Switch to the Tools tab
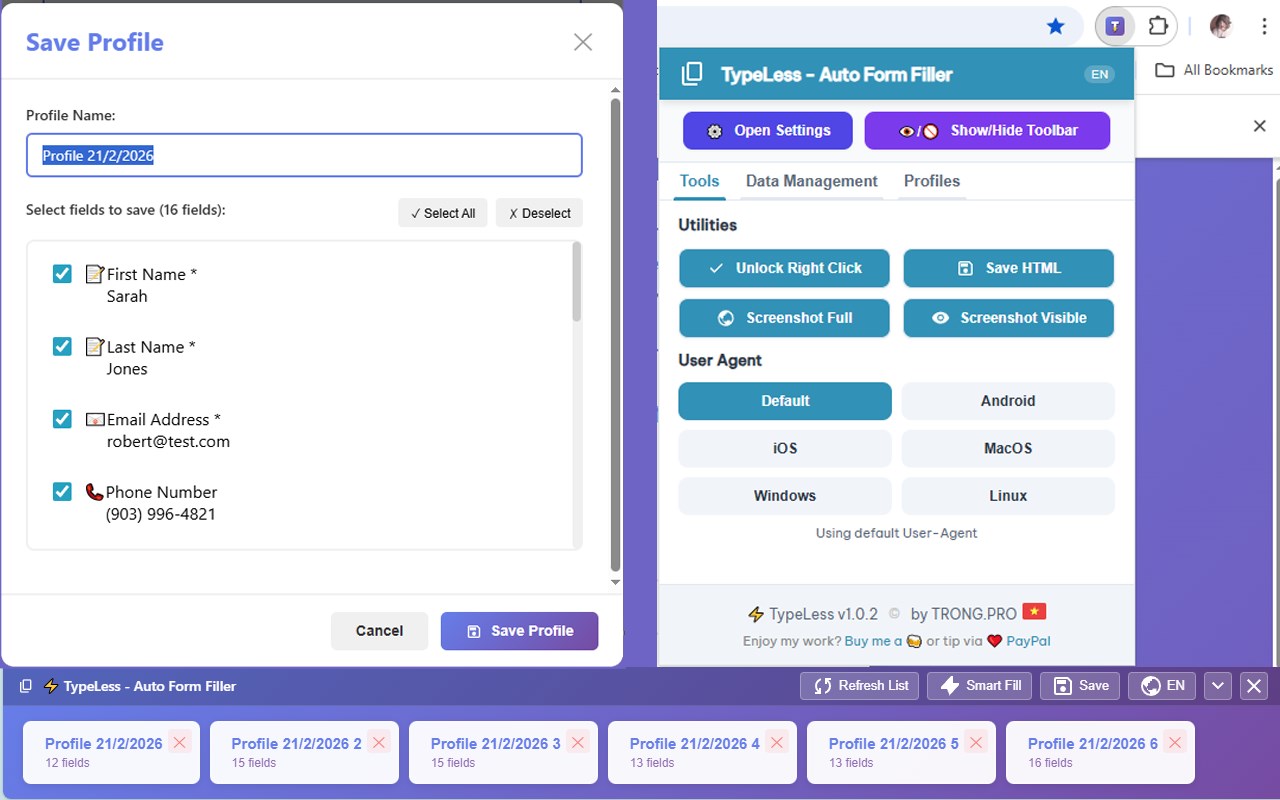1280x800 pixels. point(699,181)
